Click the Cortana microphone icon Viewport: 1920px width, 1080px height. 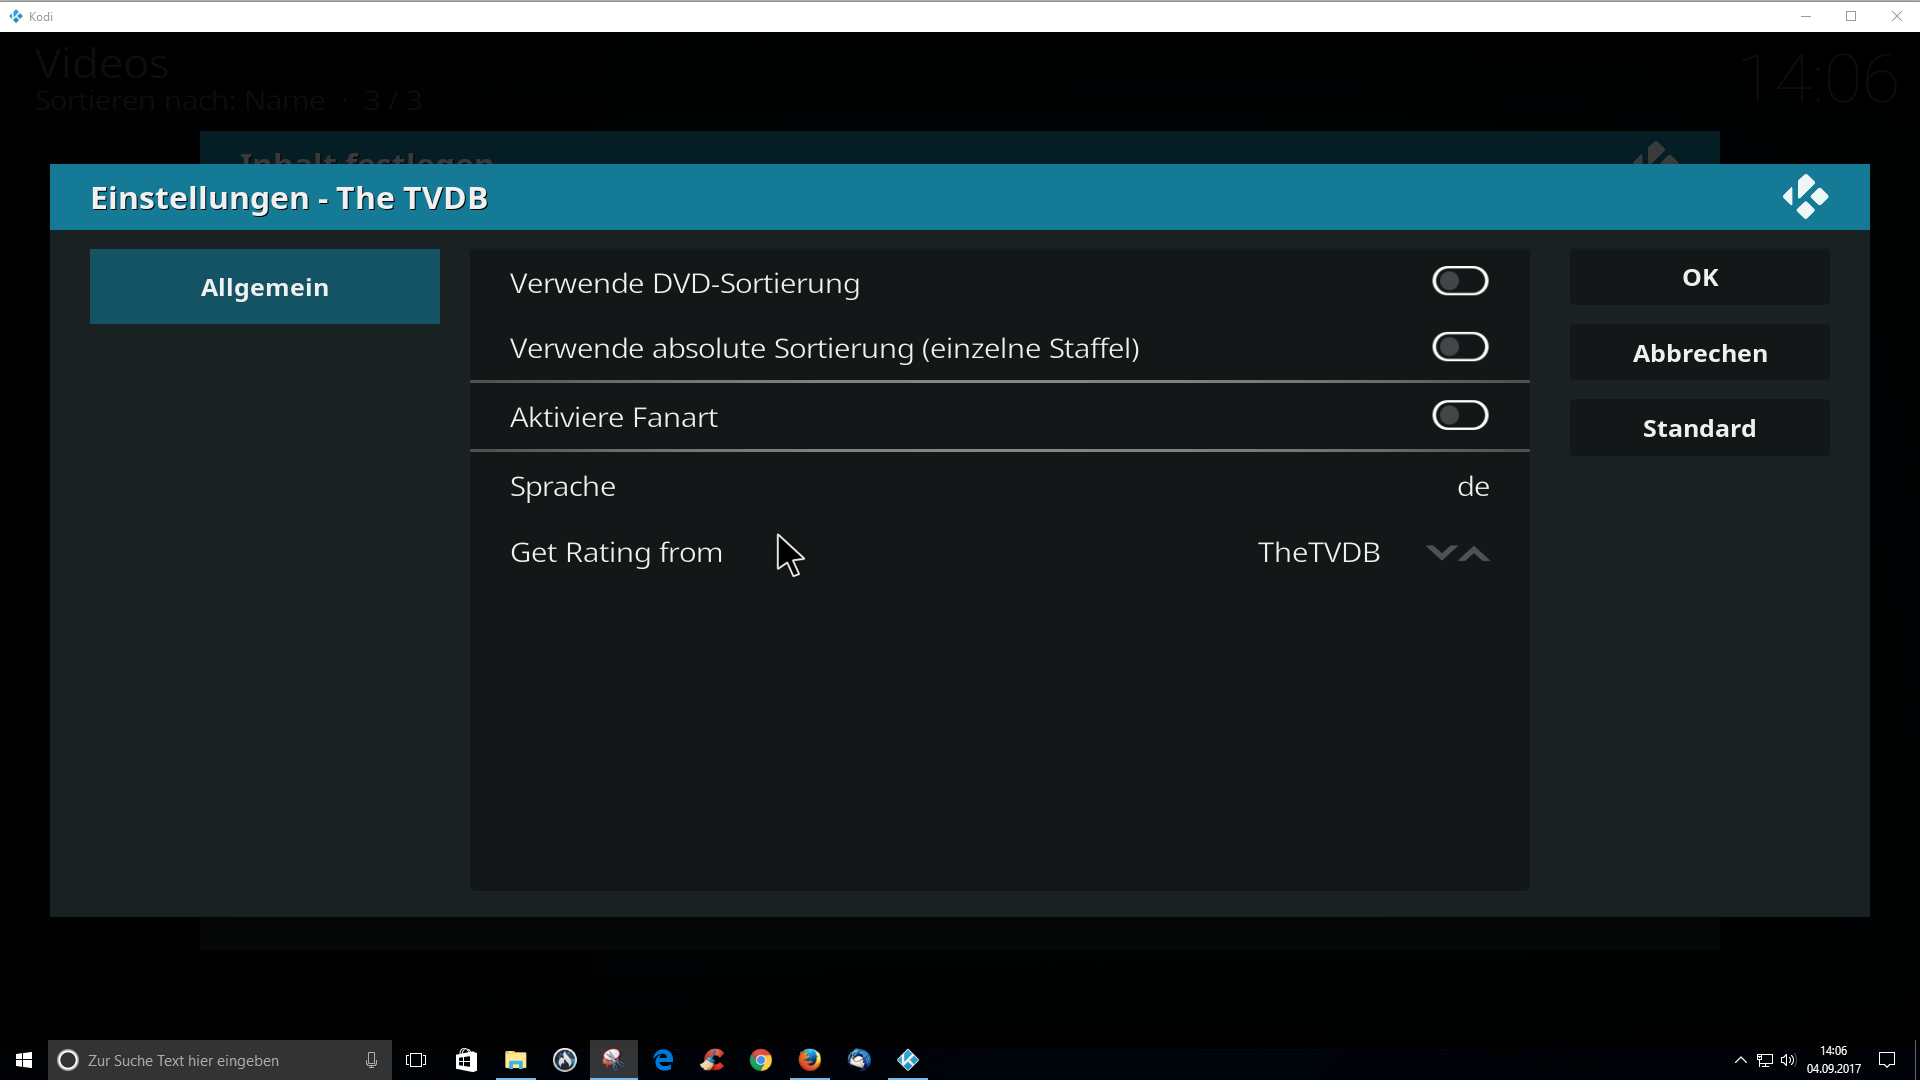[371, 1060]
